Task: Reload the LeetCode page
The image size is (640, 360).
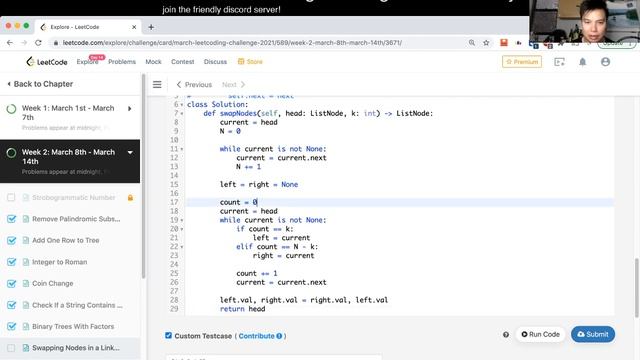Action: 38,42
